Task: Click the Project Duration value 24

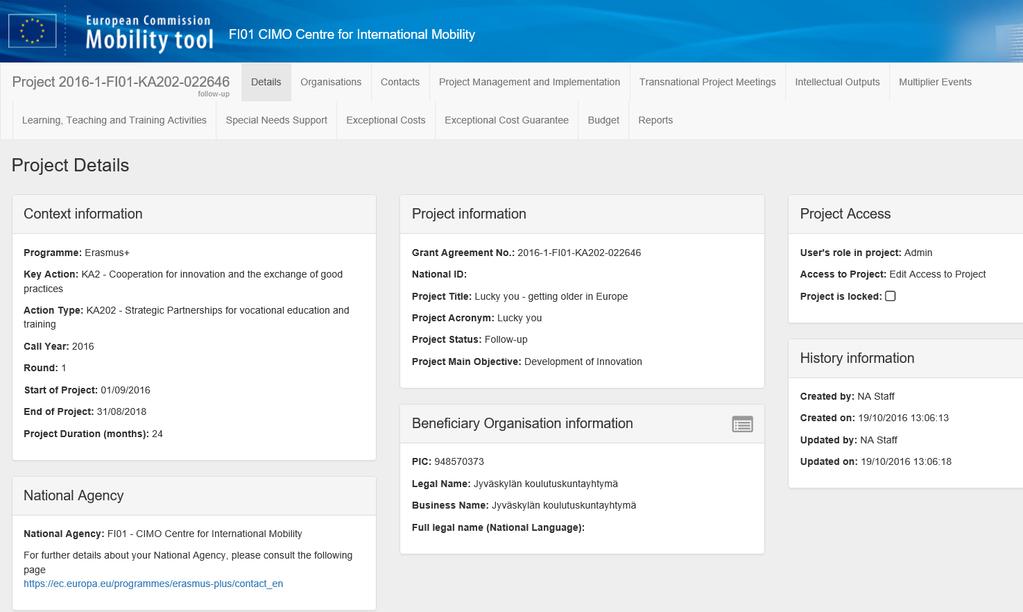Action: [157, 434]
